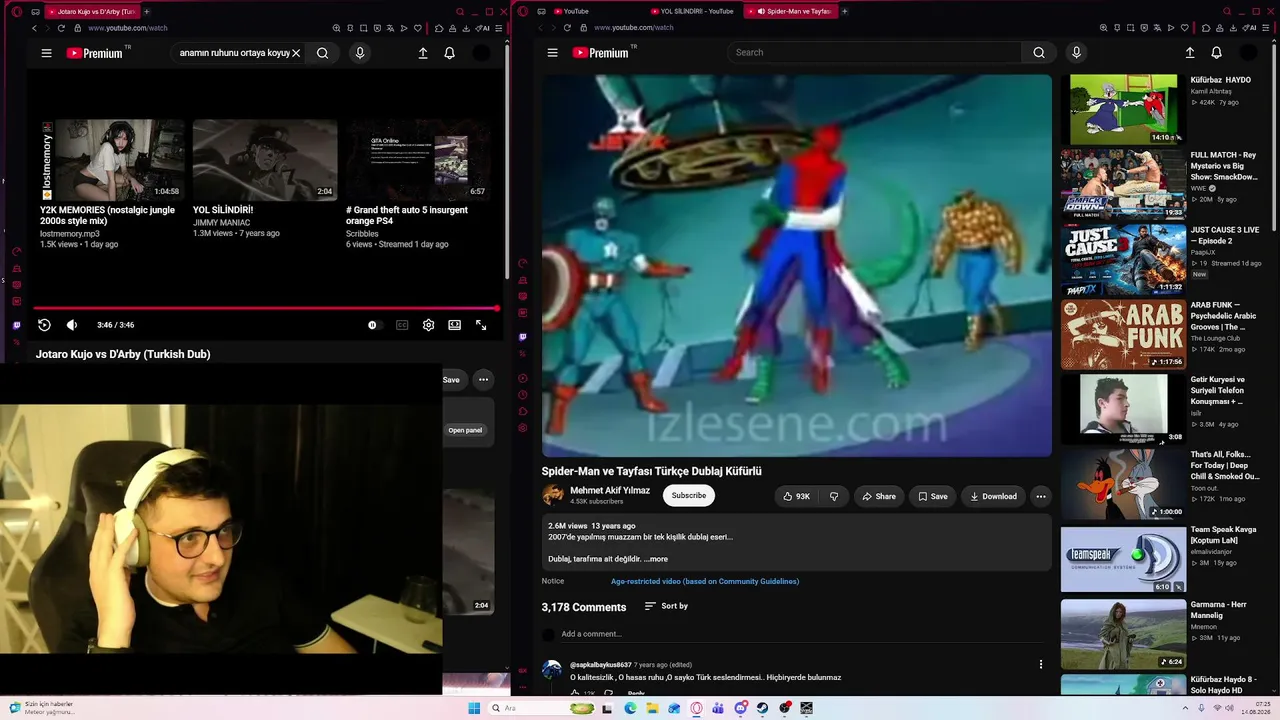Open ARAB FUNK recommended video
Screen dimensions: 1280x720
point(1123,334)
